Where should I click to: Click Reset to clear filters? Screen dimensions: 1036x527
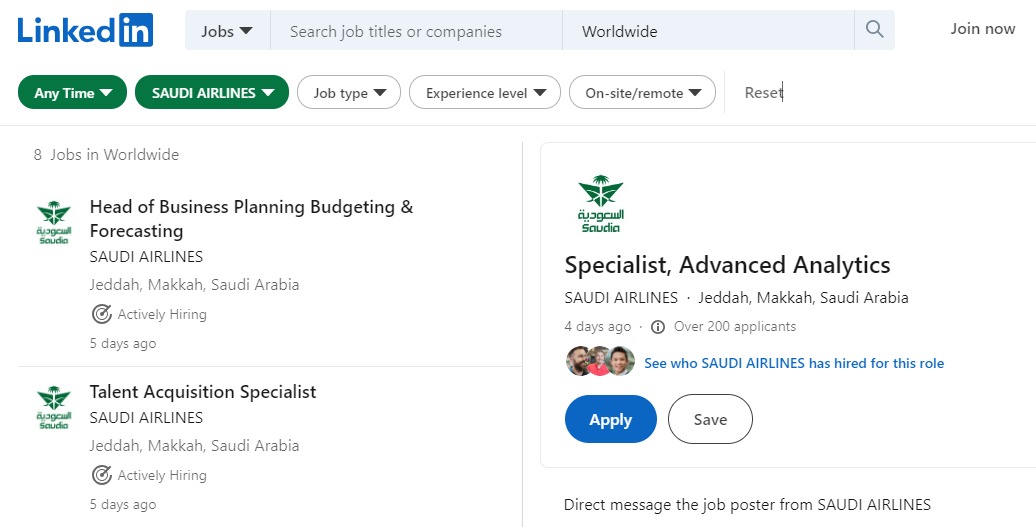(x=763, y=93)
